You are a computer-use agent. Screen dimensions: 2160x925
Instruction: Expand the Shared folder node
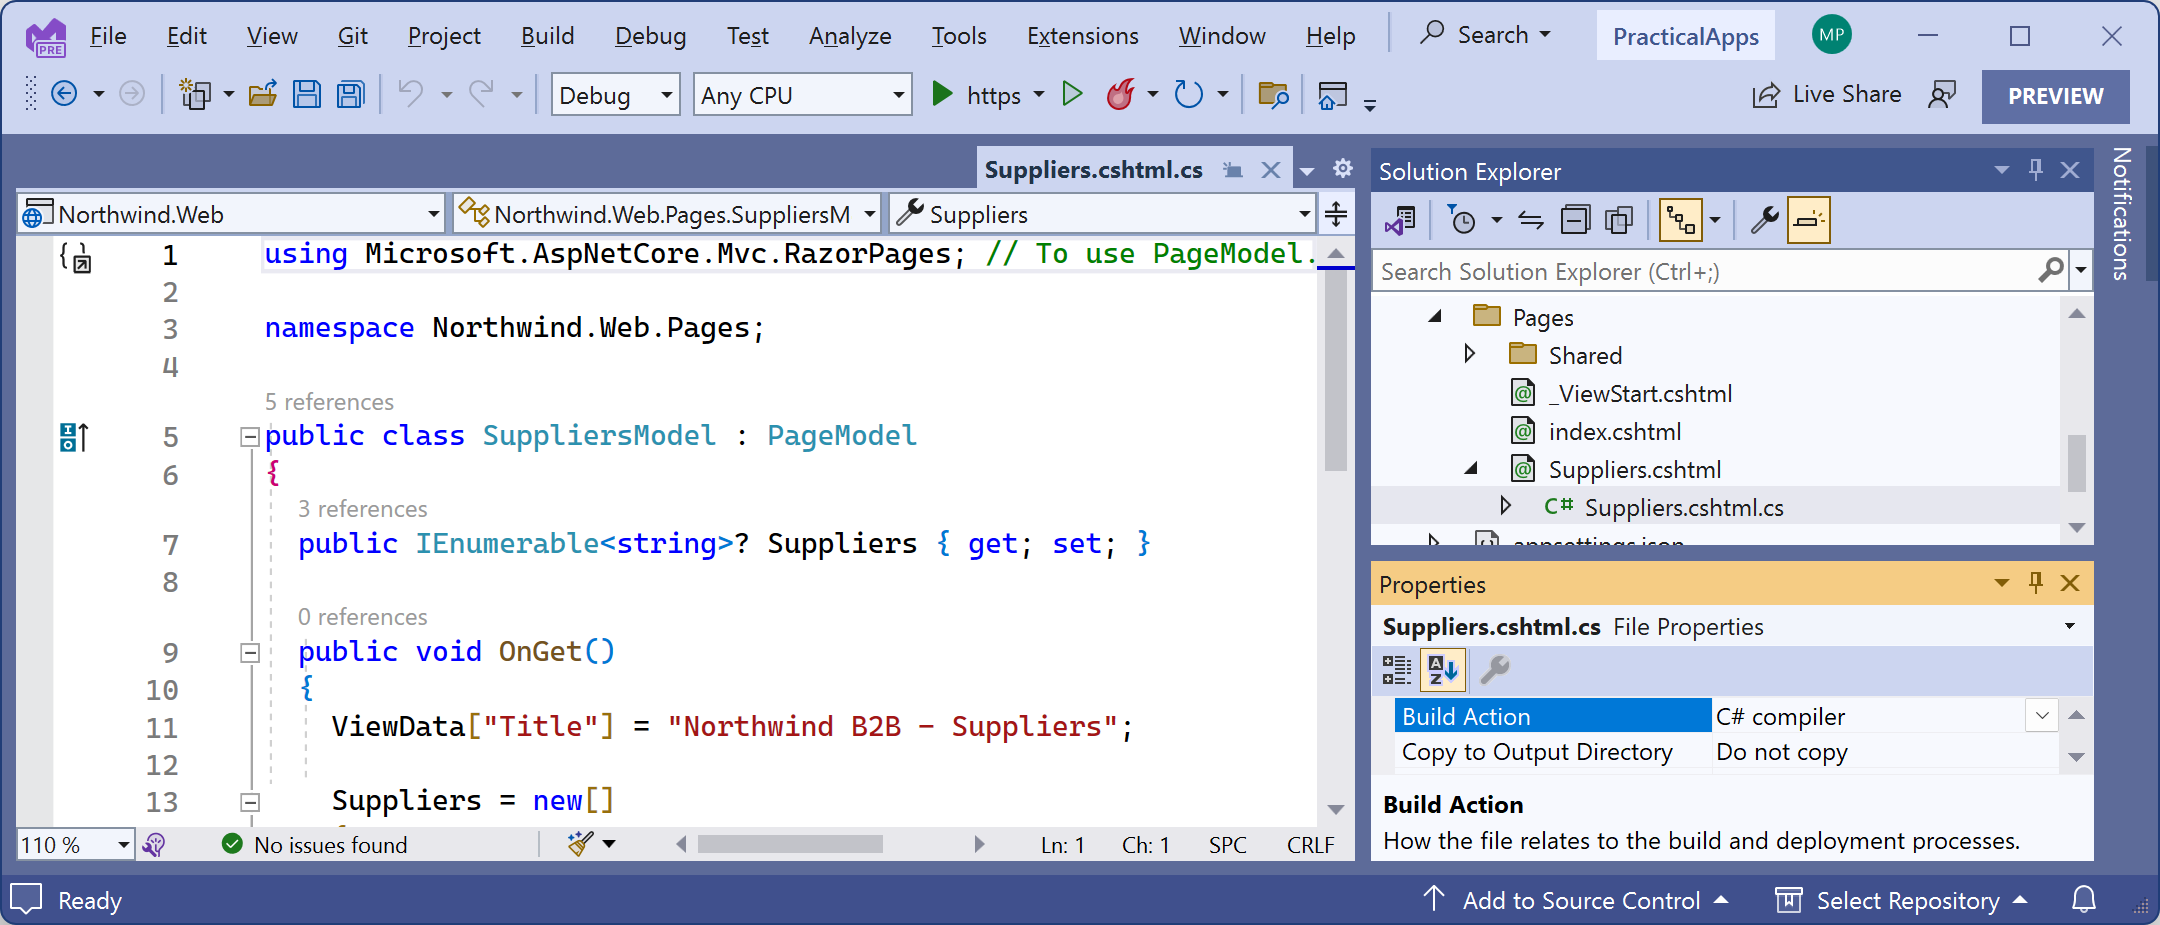1469,354
